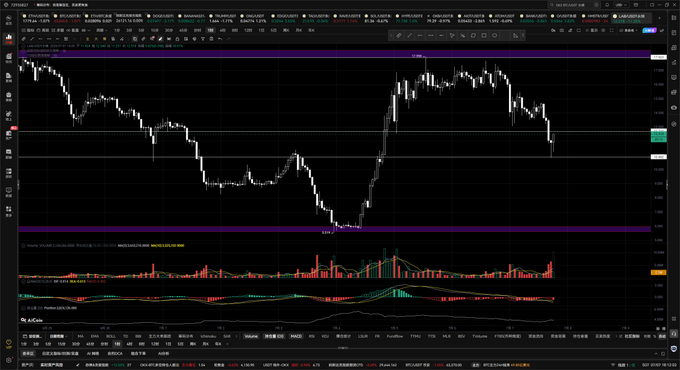Select the trend line tool in floating toolbar
Image resolution: width=680 pixels, height=370 pixels.
tap(409, 36)
